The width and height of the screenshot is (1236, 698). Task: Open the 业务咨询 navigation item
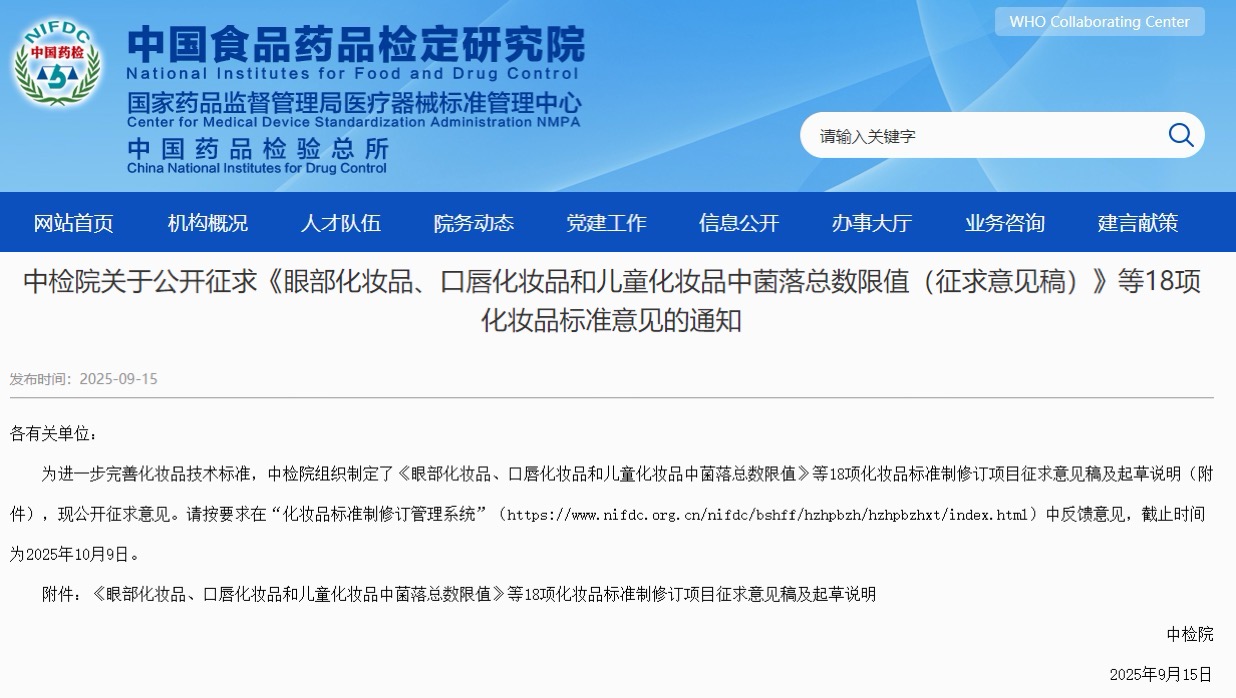(1004, 223)
